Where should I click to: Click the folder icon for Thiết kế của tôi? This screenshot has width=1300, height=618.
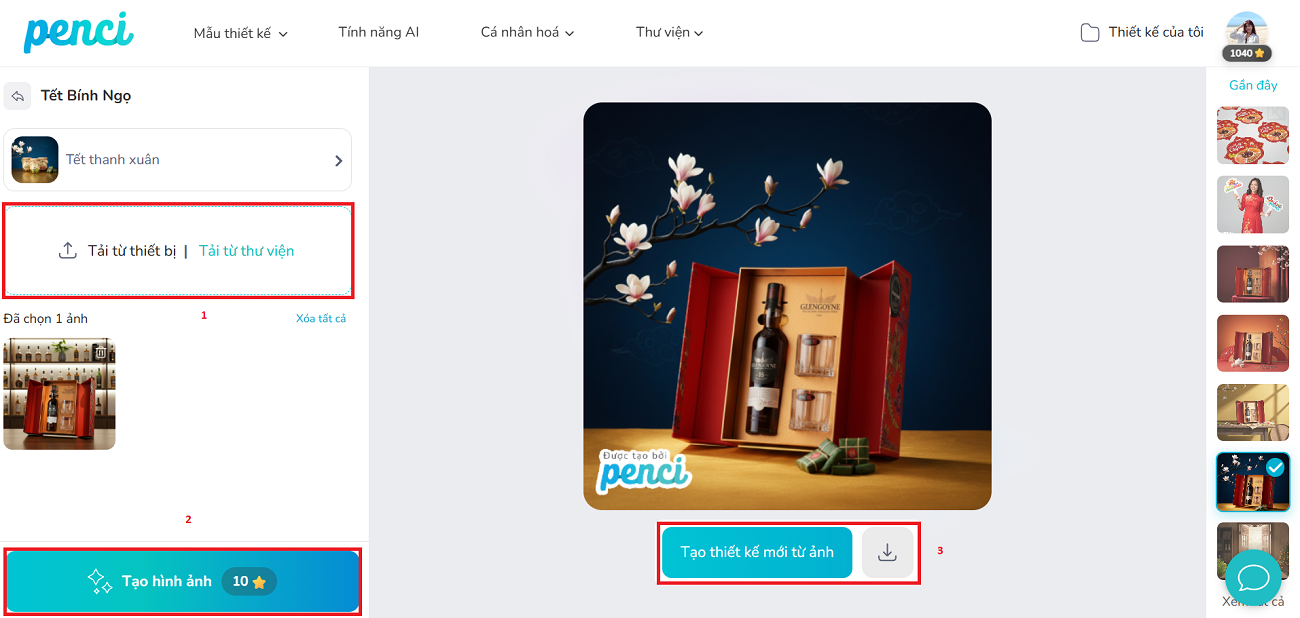pyautogui.click(x=1089, y=33)
